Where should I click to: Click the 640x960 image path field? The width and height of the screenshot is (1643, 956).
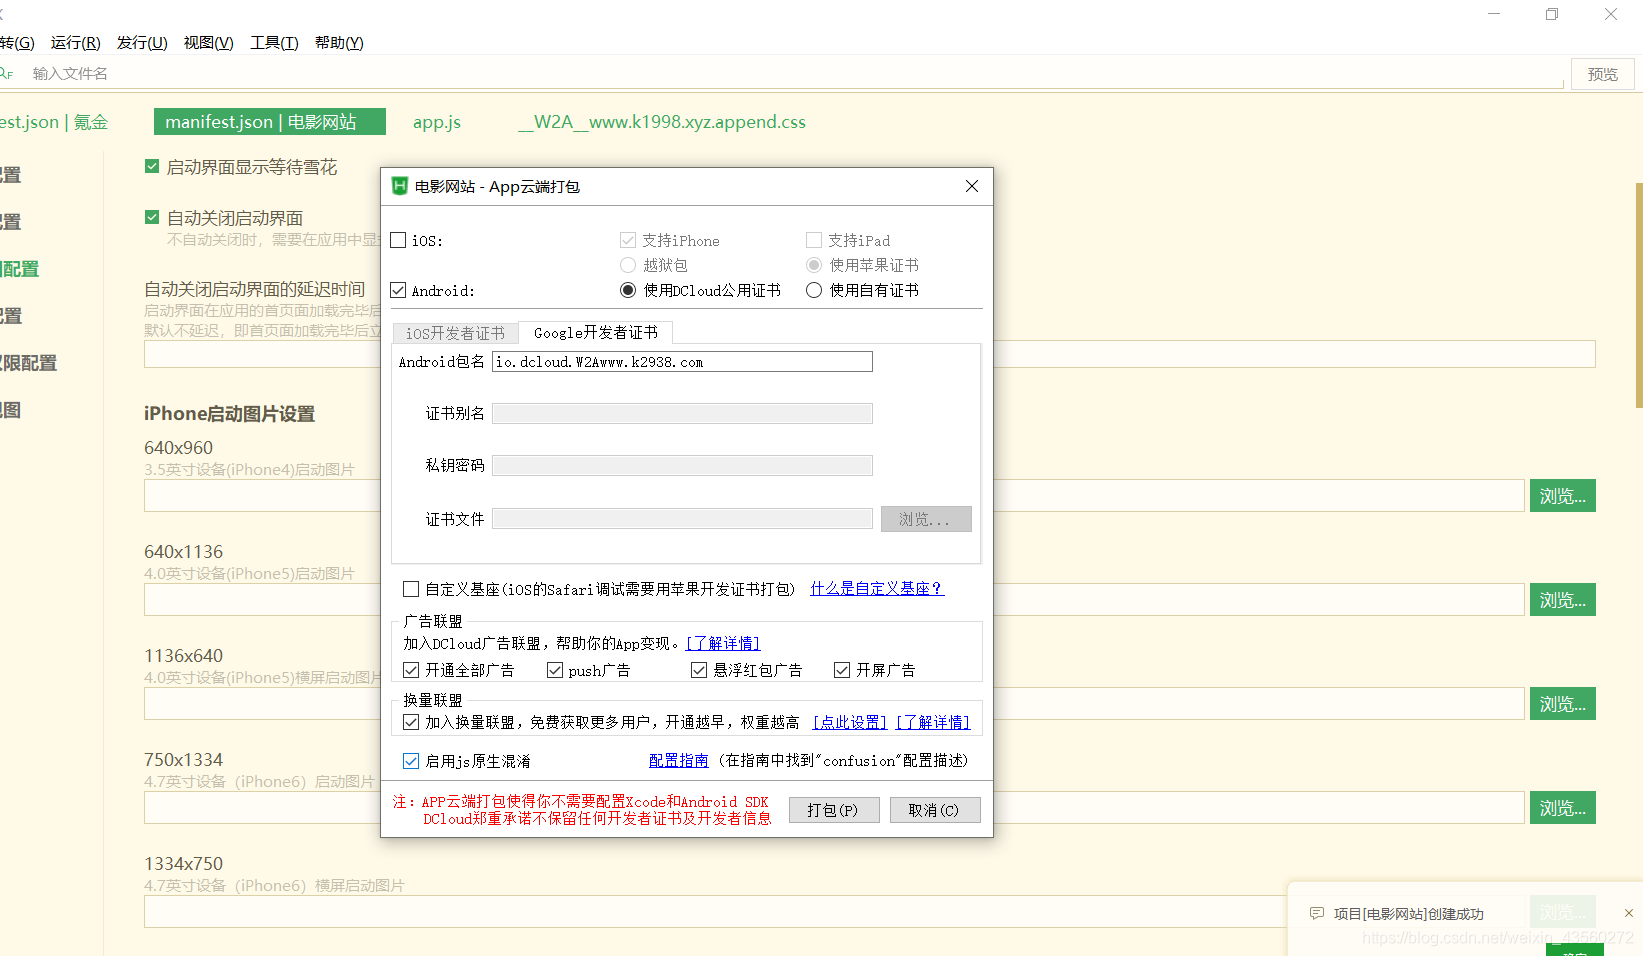click(x=834, y=496)
